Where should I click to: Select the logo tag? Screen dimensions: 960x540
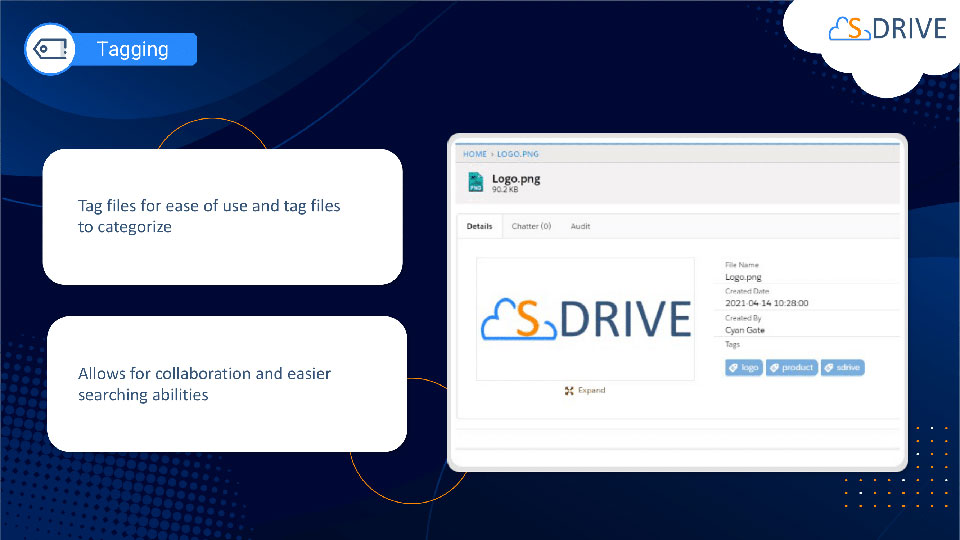click(x=744, y=367)
